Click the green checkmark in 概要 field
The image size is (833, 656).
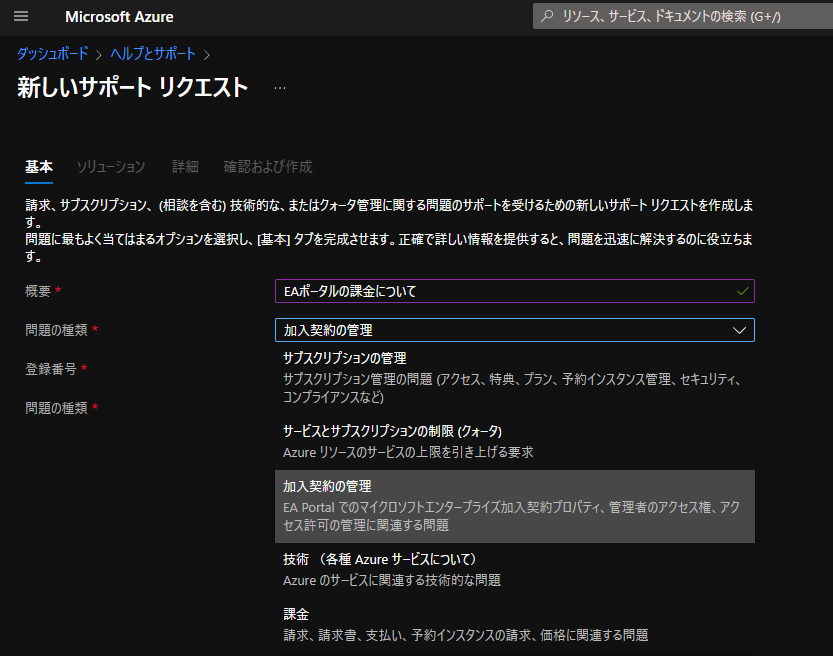click(x=743, y=291)
